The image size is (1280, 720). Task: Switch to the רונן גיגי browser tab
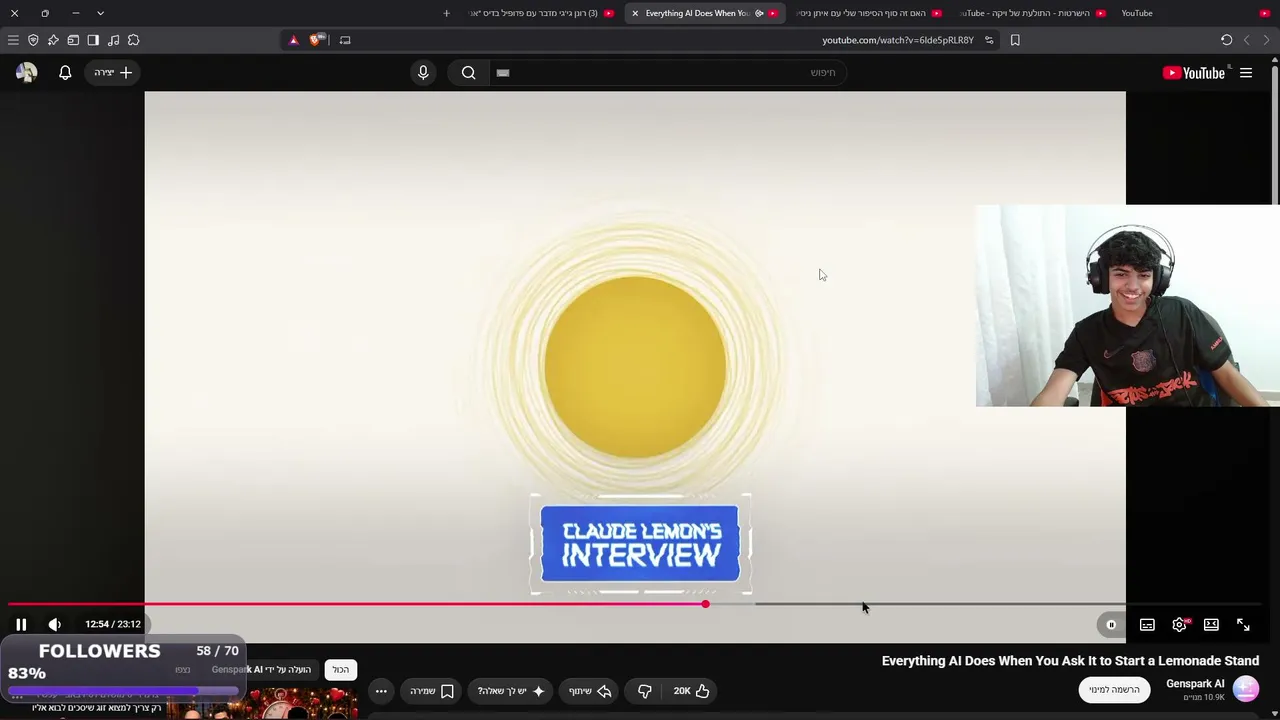(541, 13)
